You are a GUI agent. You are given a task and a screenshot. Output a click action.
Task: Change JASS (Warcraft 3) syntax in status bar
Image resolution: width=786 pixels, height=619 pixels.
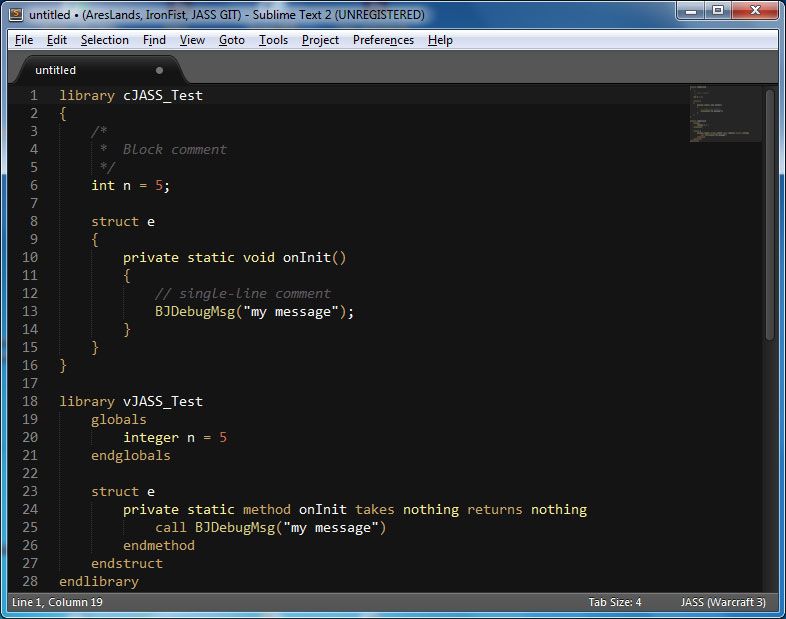coord(723,602)
